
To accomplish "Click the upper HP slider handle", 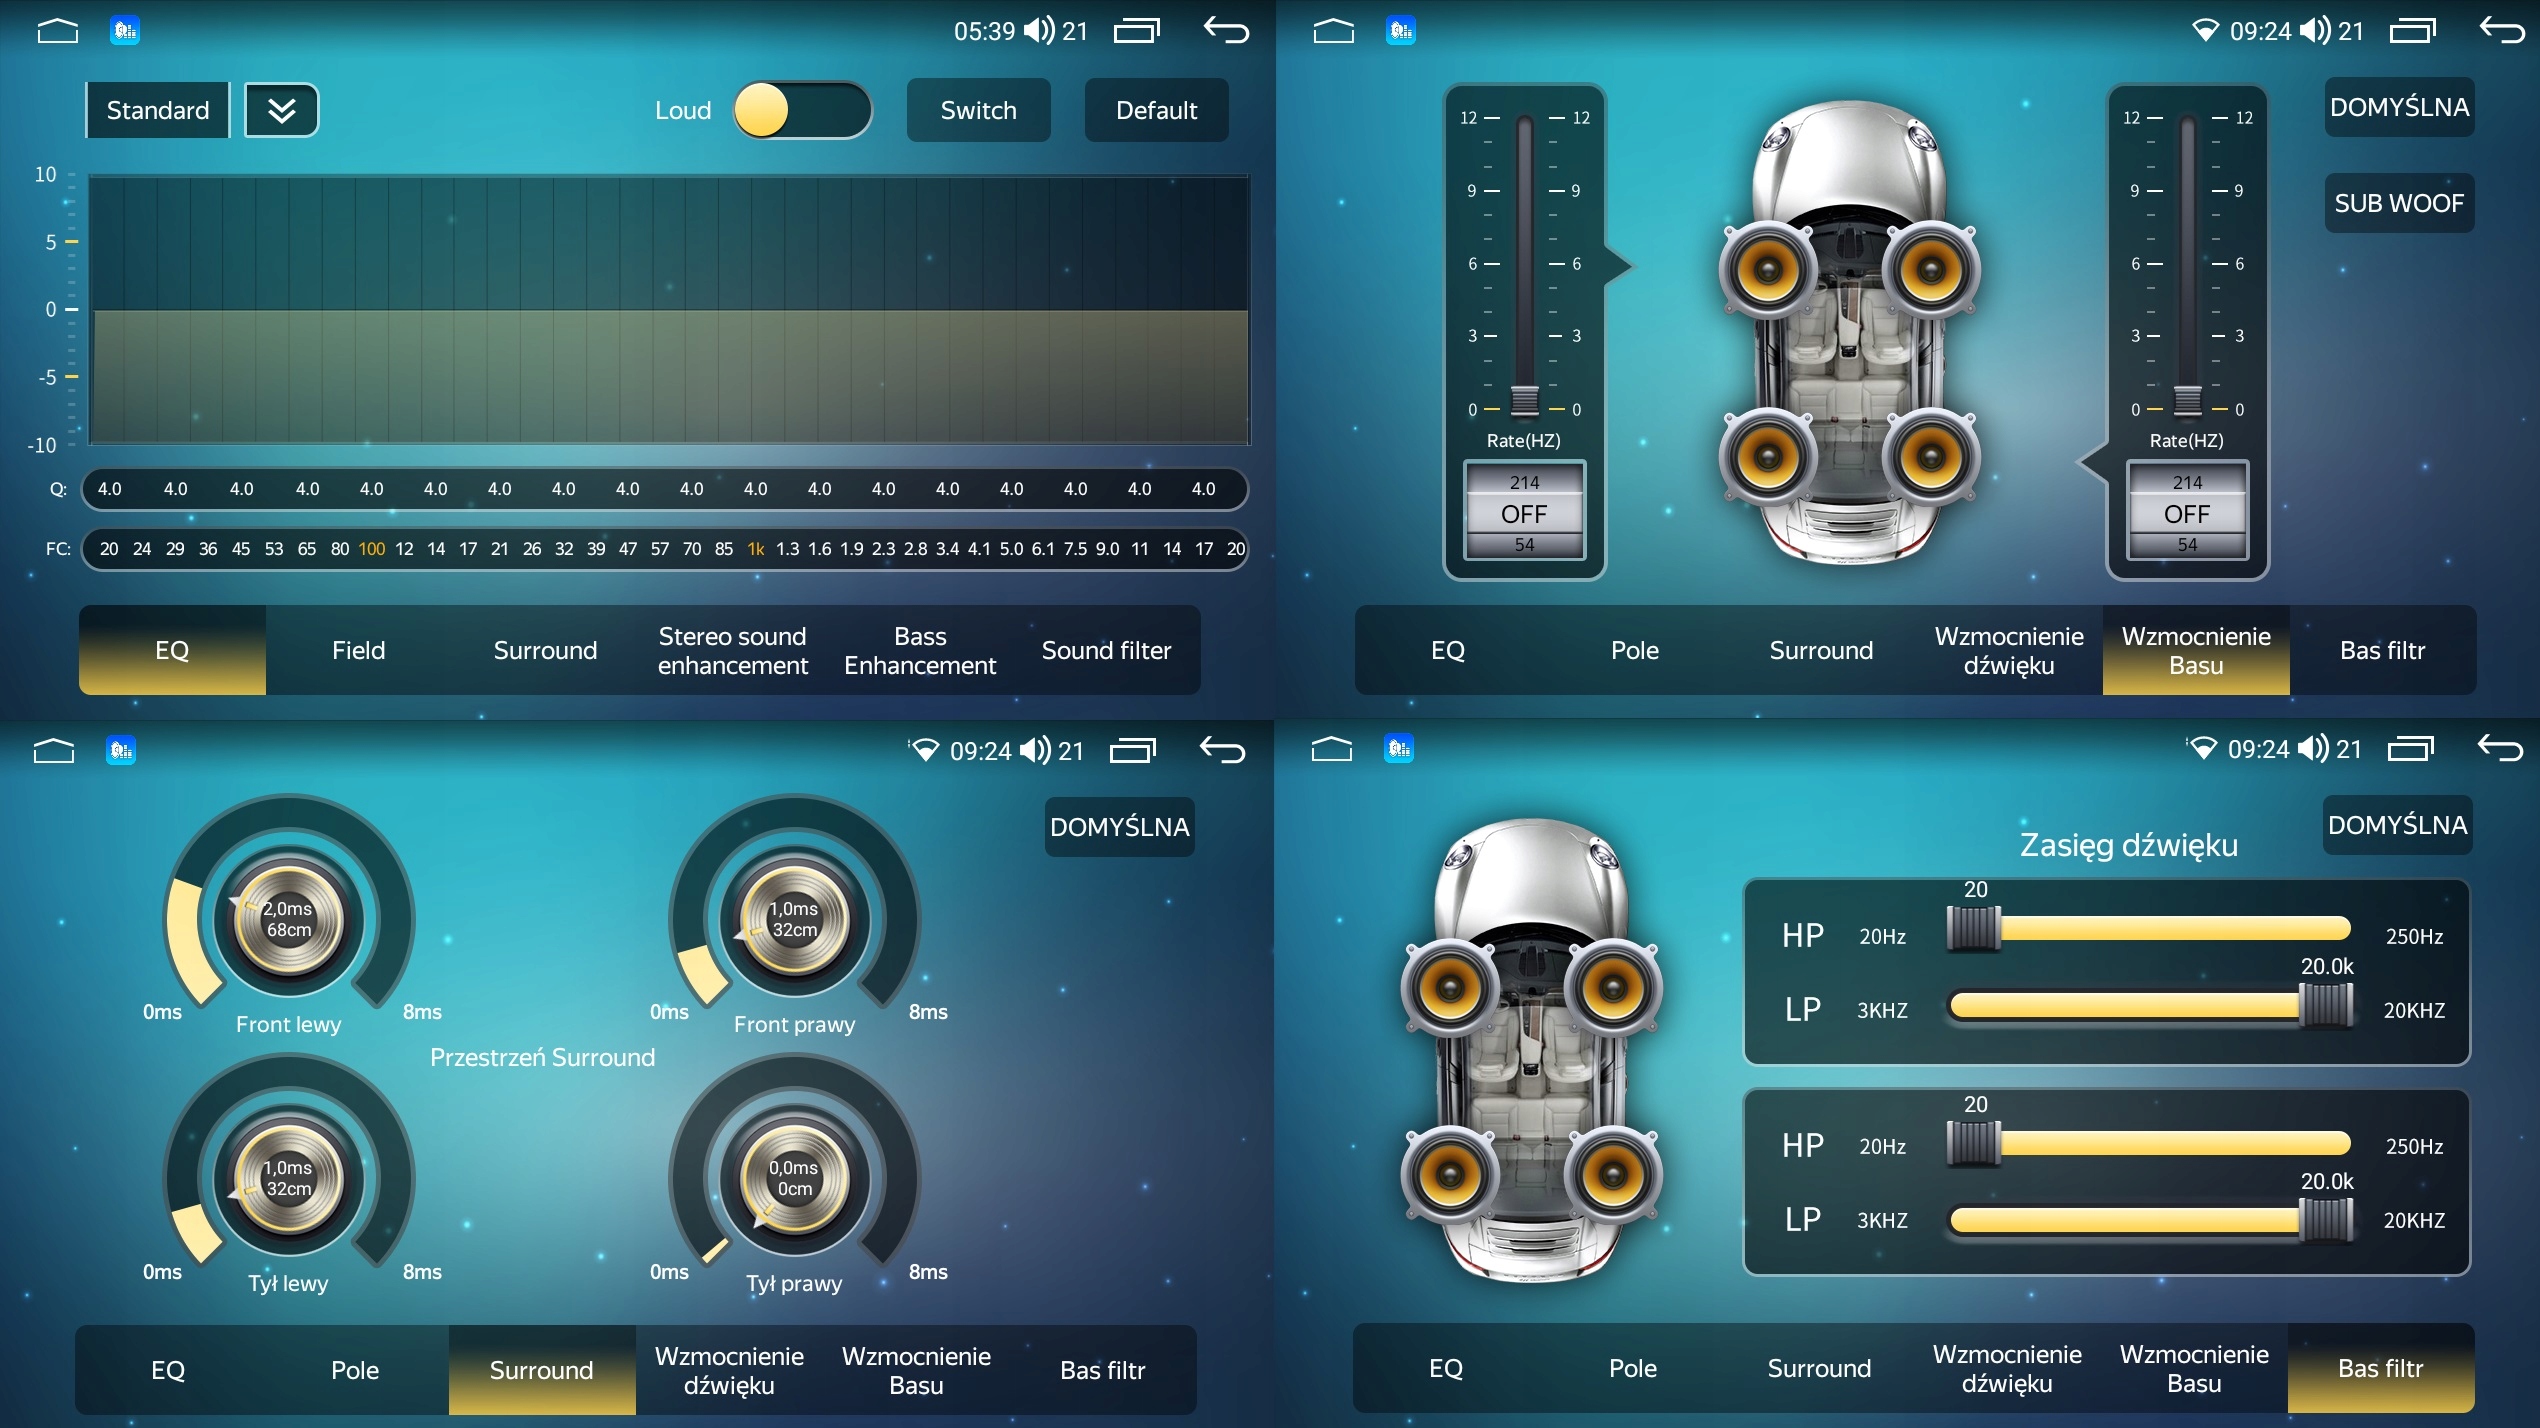I will (1974, 928).
